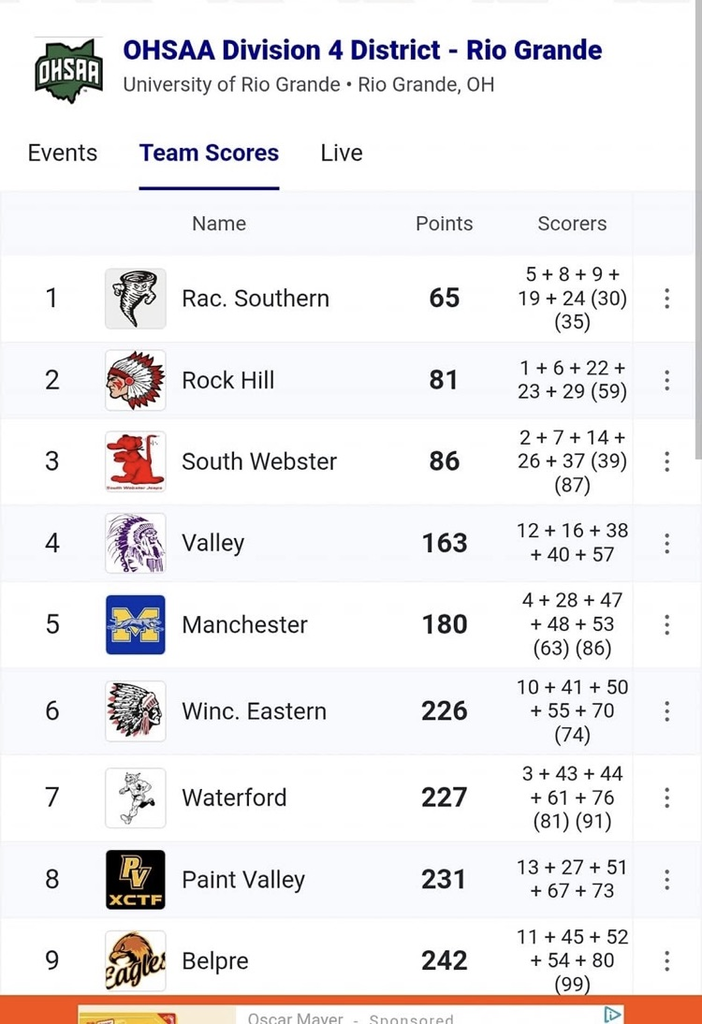Select the Team Scores tab
702x1024 pixels.
click(x=209, y=153)
